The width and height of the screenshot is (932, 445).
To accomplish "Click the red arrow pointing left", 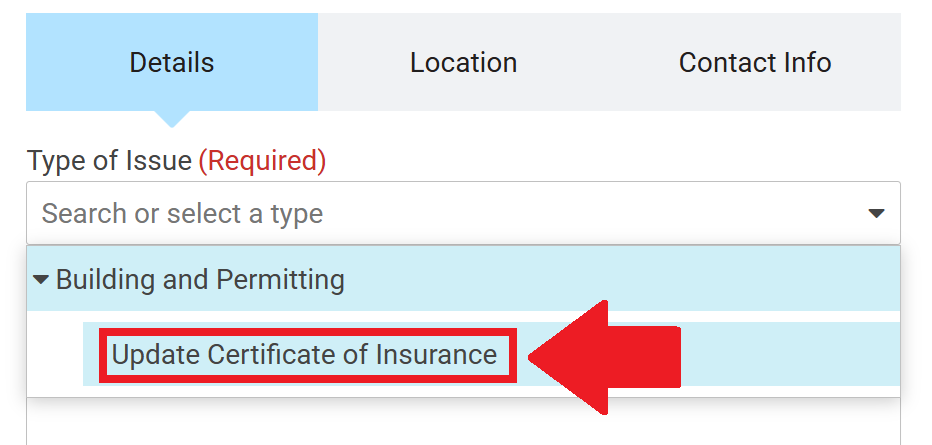I will point(603,355).
